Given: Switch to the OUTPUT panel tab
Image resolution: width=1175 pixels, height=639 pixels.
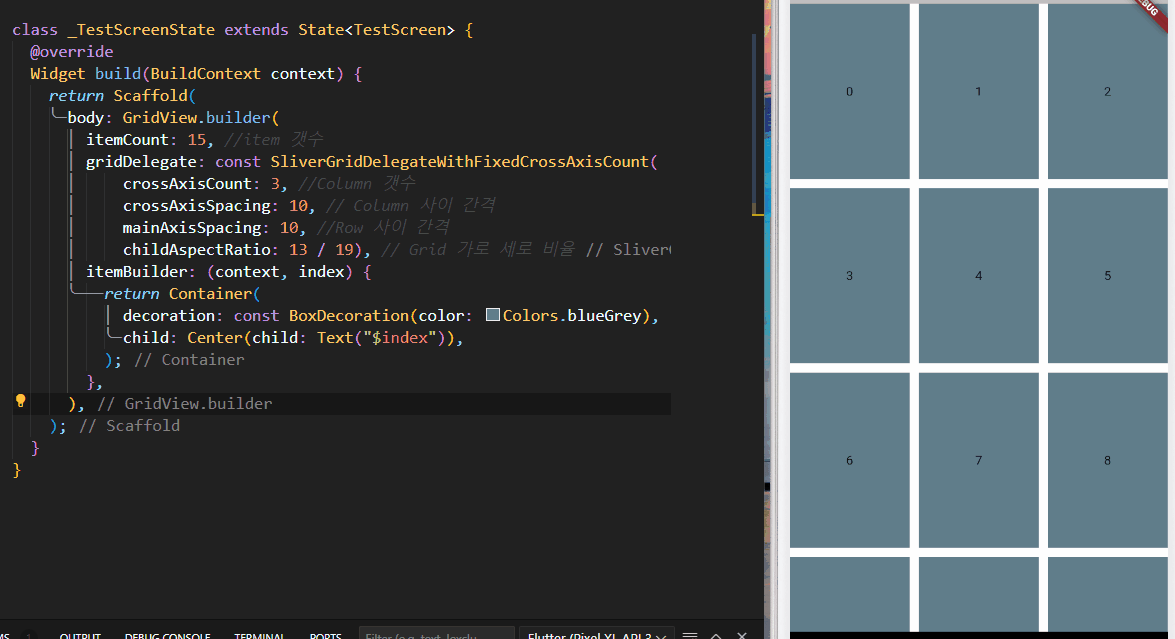Looking at the screenshot, I should pyautogui.click(x=80, y=635).
